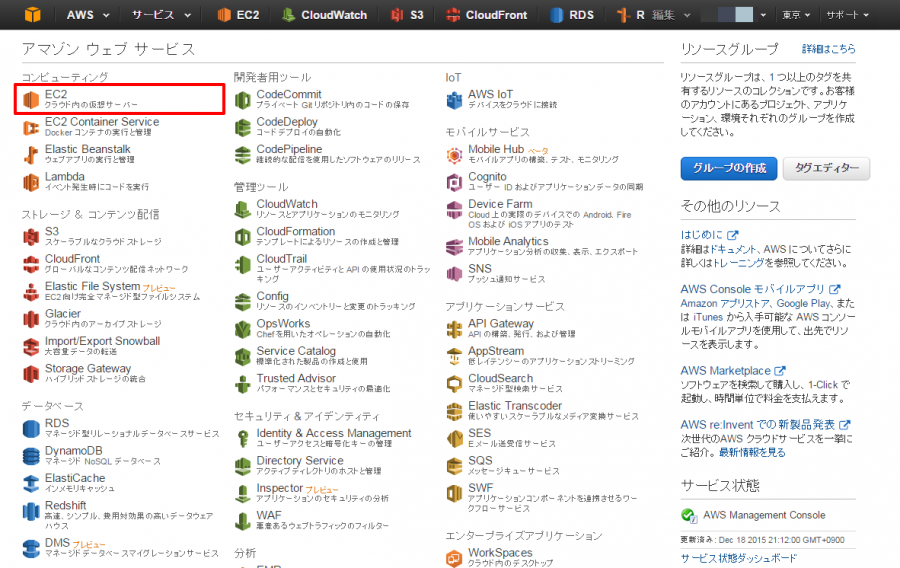This screenshot has width=900, height=568.
Task: Click the DynamoDB icon
Action: point(31,456)
